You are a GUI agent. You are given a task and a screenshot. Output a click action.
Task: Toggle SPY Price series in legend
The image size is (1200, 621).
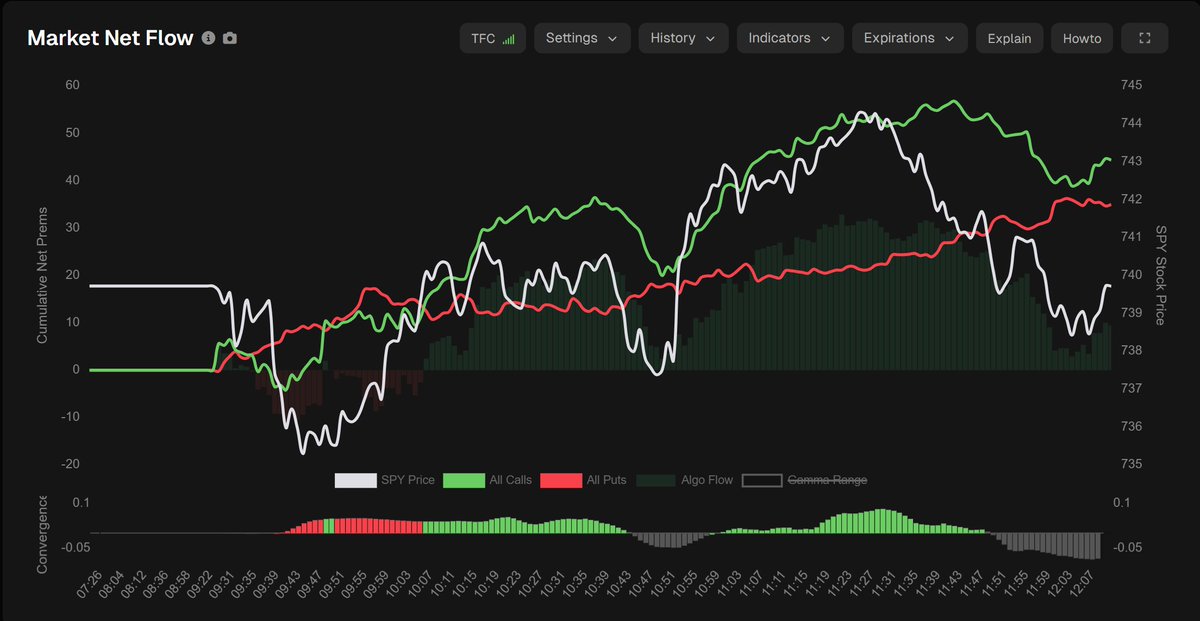(384, 480)
